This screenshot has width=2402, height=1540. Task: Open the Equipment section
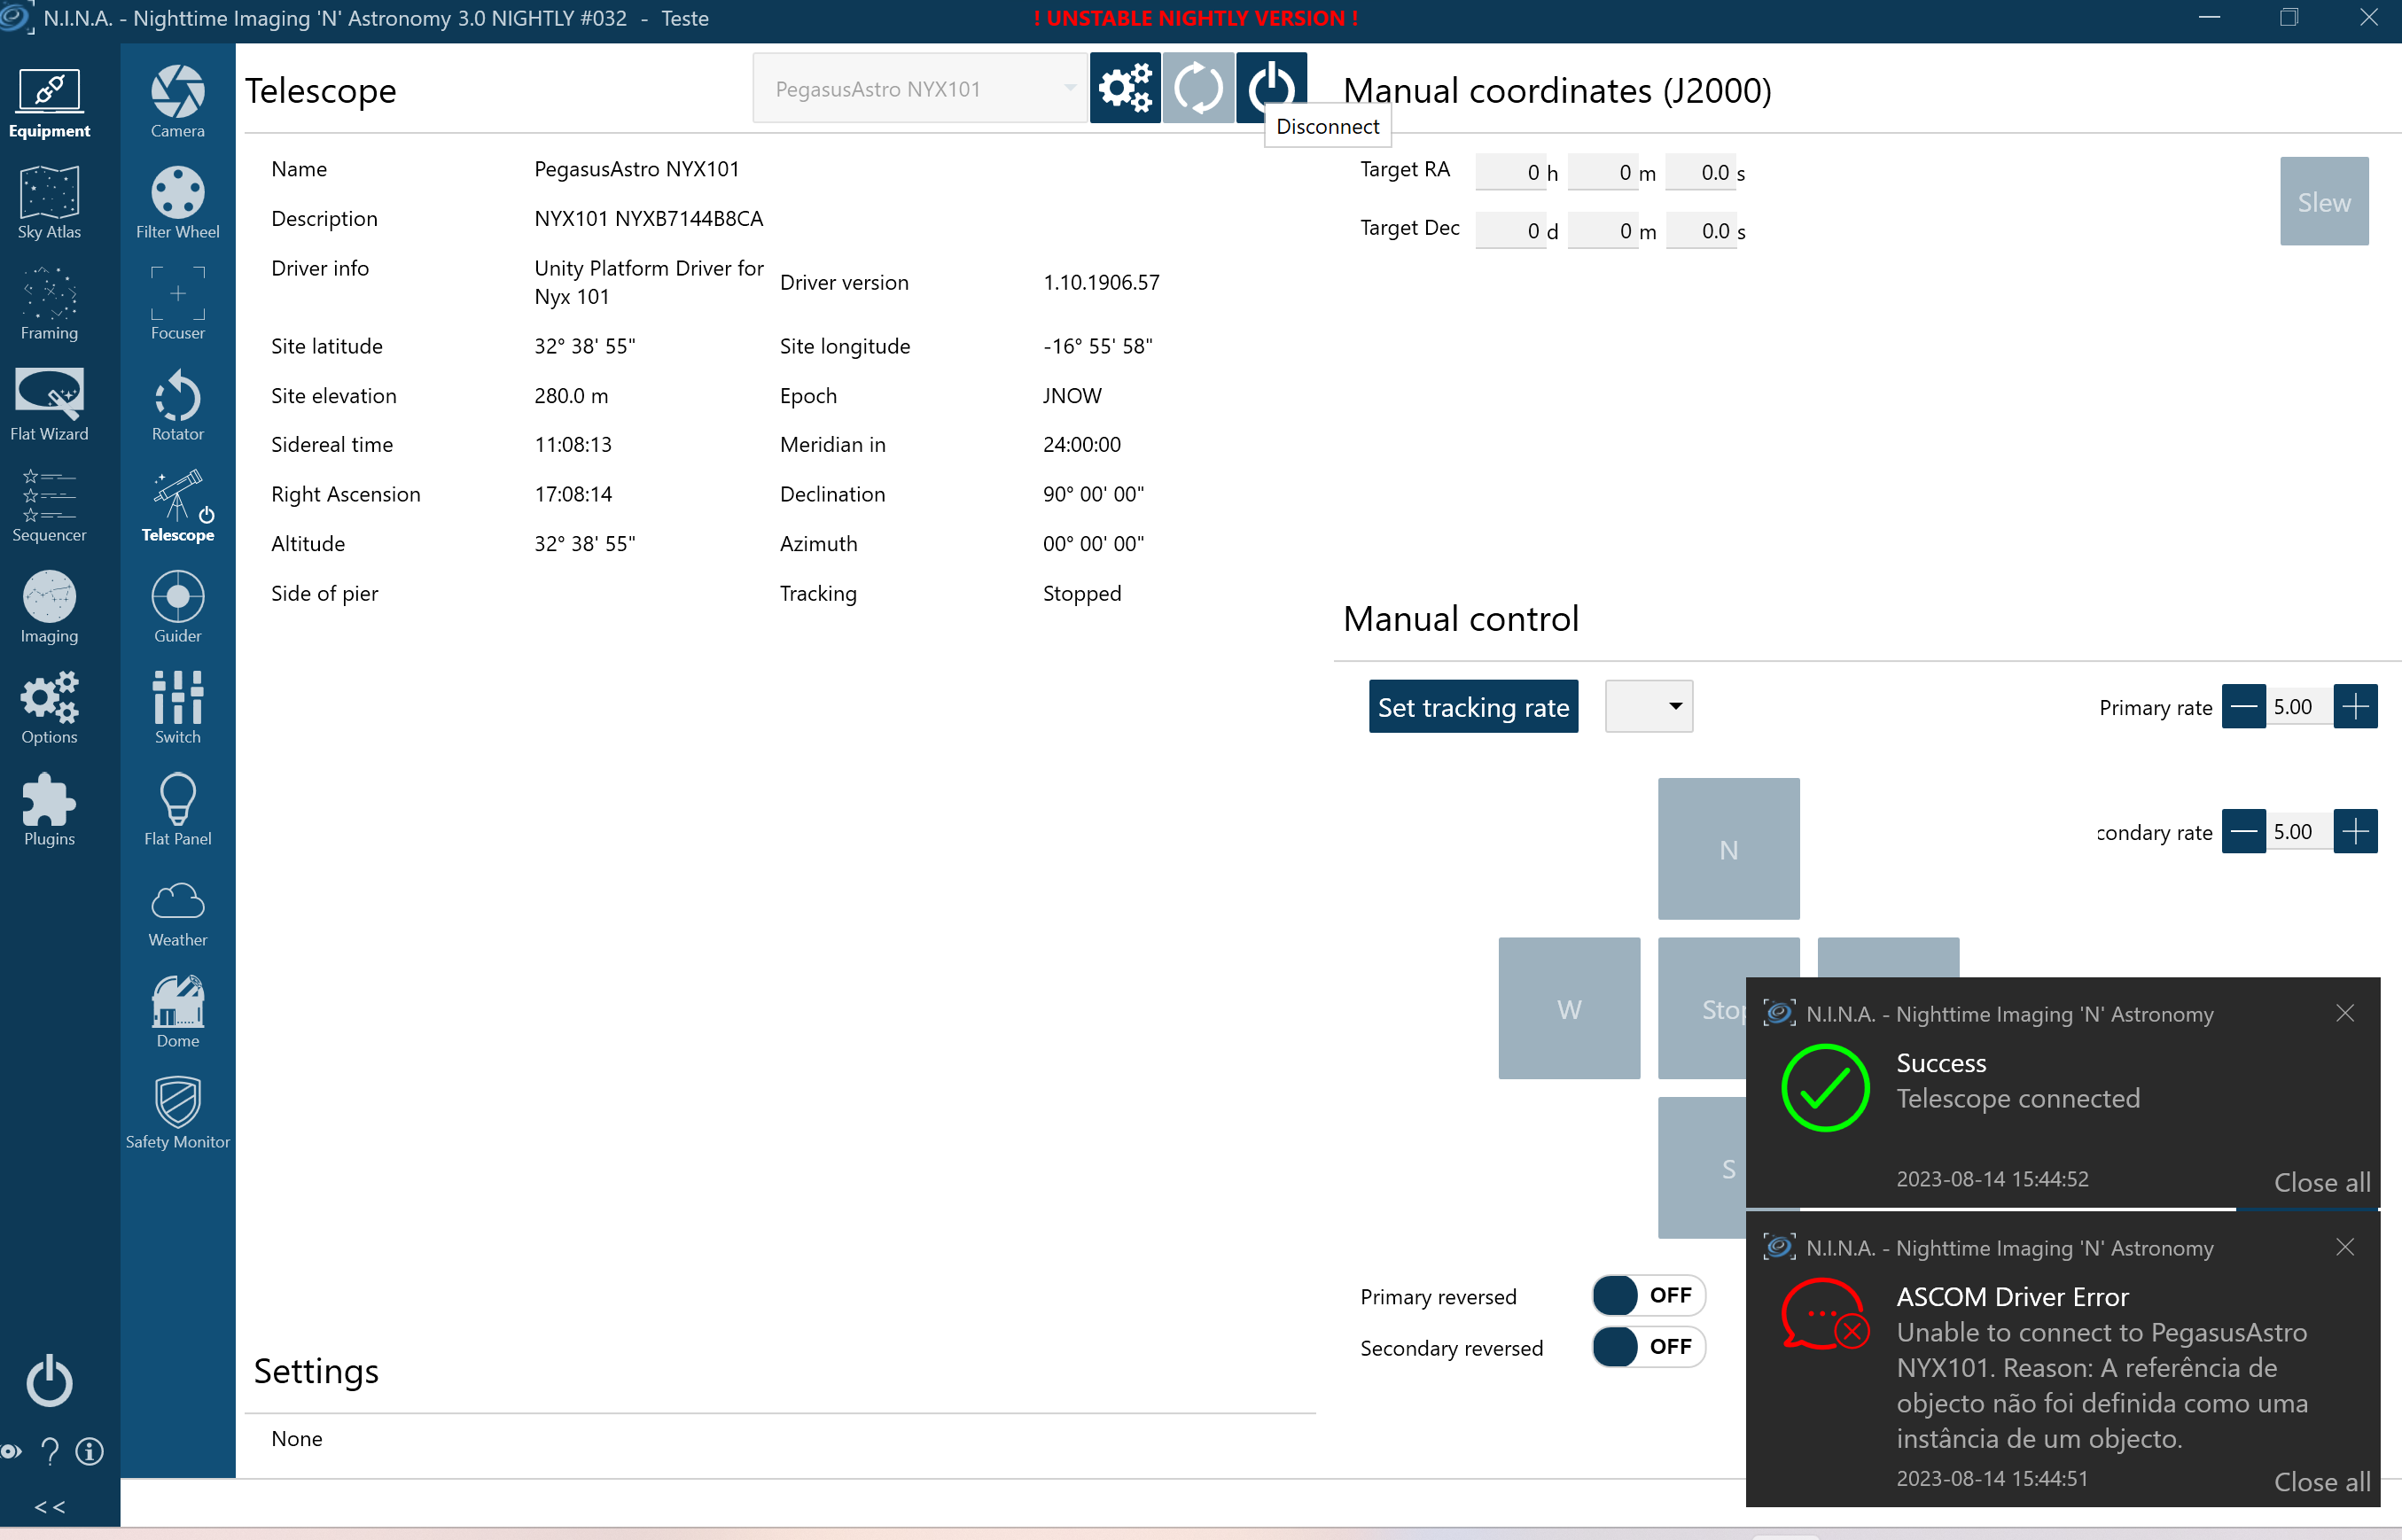tap(49, 103)
